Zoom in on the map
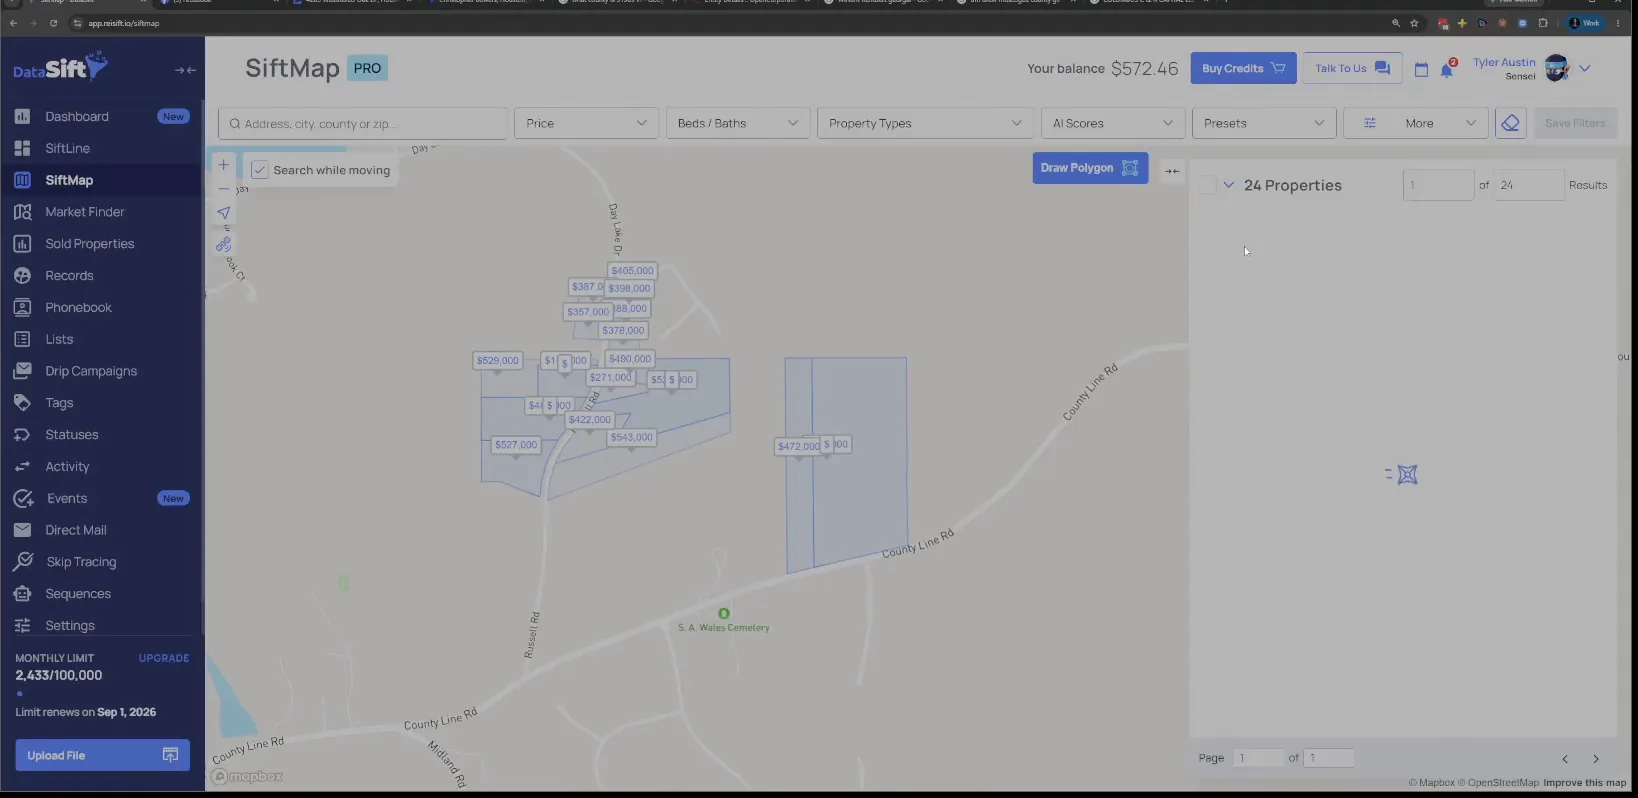This screenshot has height=798, width=1638. pyautogui.click(x=223, y=165)
